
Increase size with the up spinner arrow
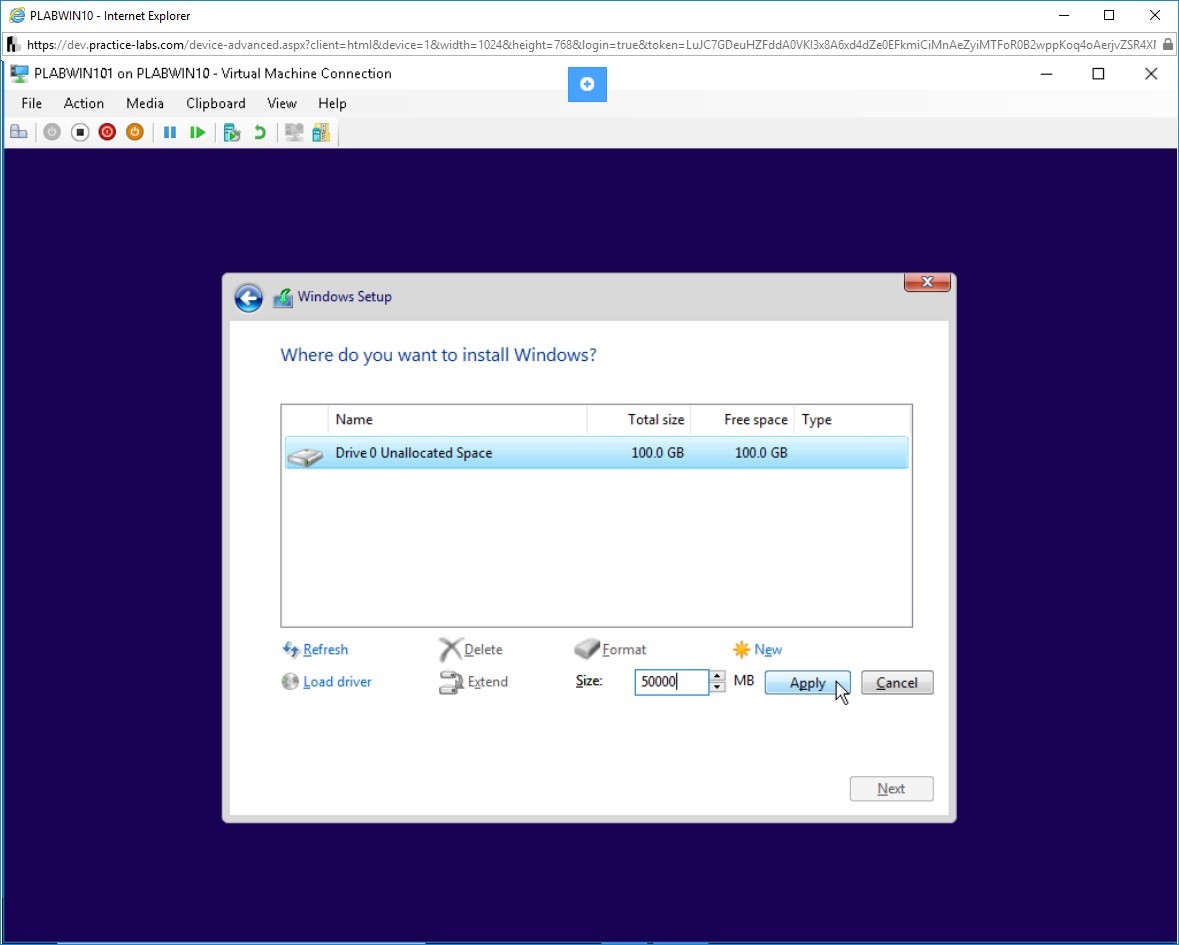click(x=717, y=676)
